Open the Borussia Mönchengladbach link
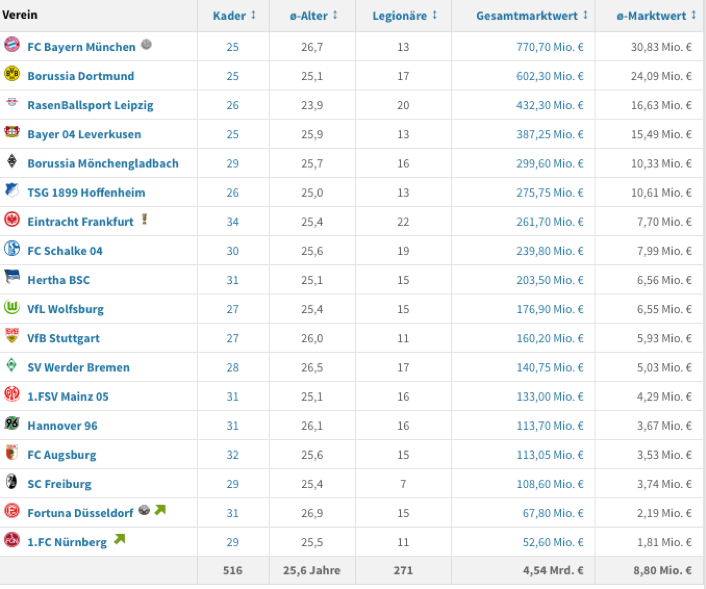 tap(103, 163)
